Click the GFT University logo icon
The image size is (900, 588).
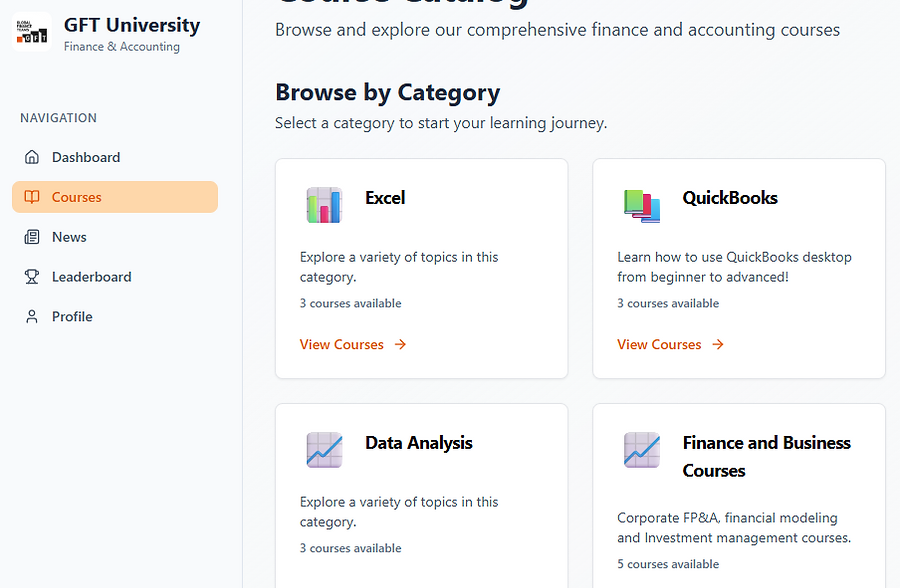(x=32, y=32)
